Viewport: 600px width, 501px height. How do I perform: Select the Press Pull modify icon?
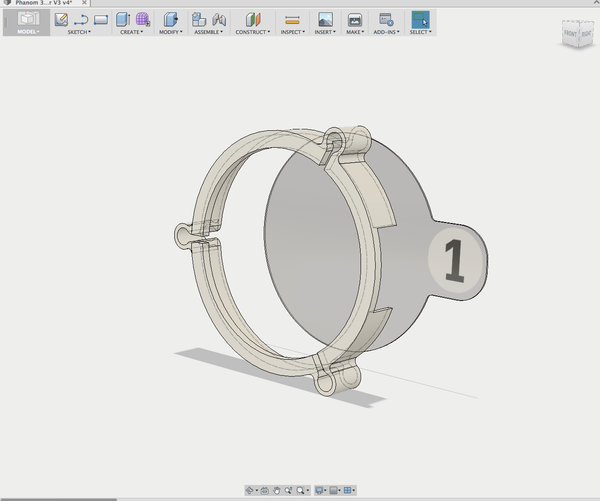point(170,19)
